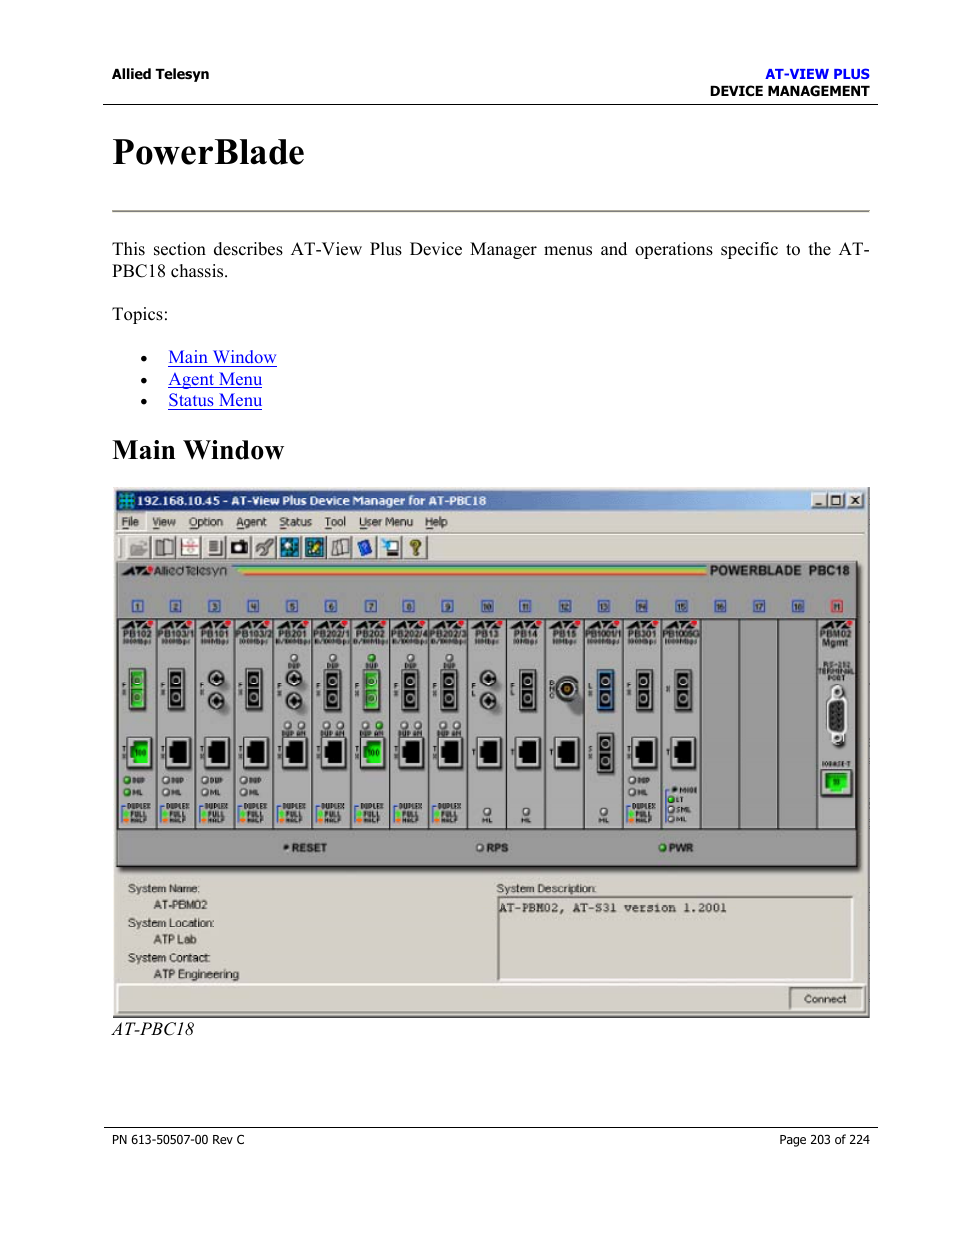
Task: Click the window title bar app icon
Action: click(126, 500)
